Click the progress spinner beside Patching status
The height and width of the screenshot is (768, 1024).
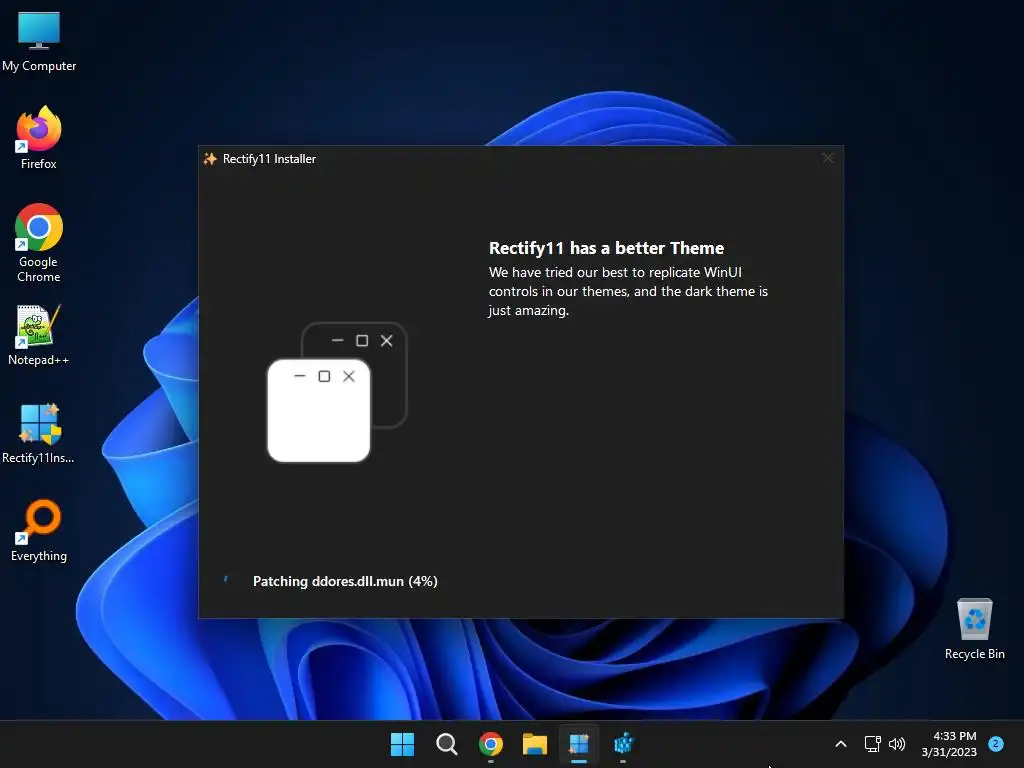point(227,580)
